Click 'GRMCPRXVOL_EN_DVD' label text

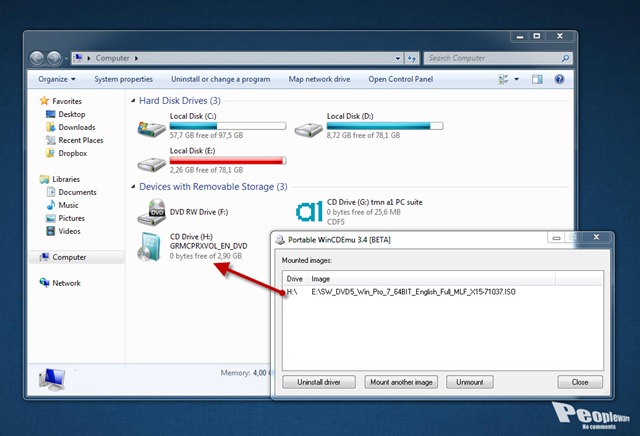tap(209, 246)
